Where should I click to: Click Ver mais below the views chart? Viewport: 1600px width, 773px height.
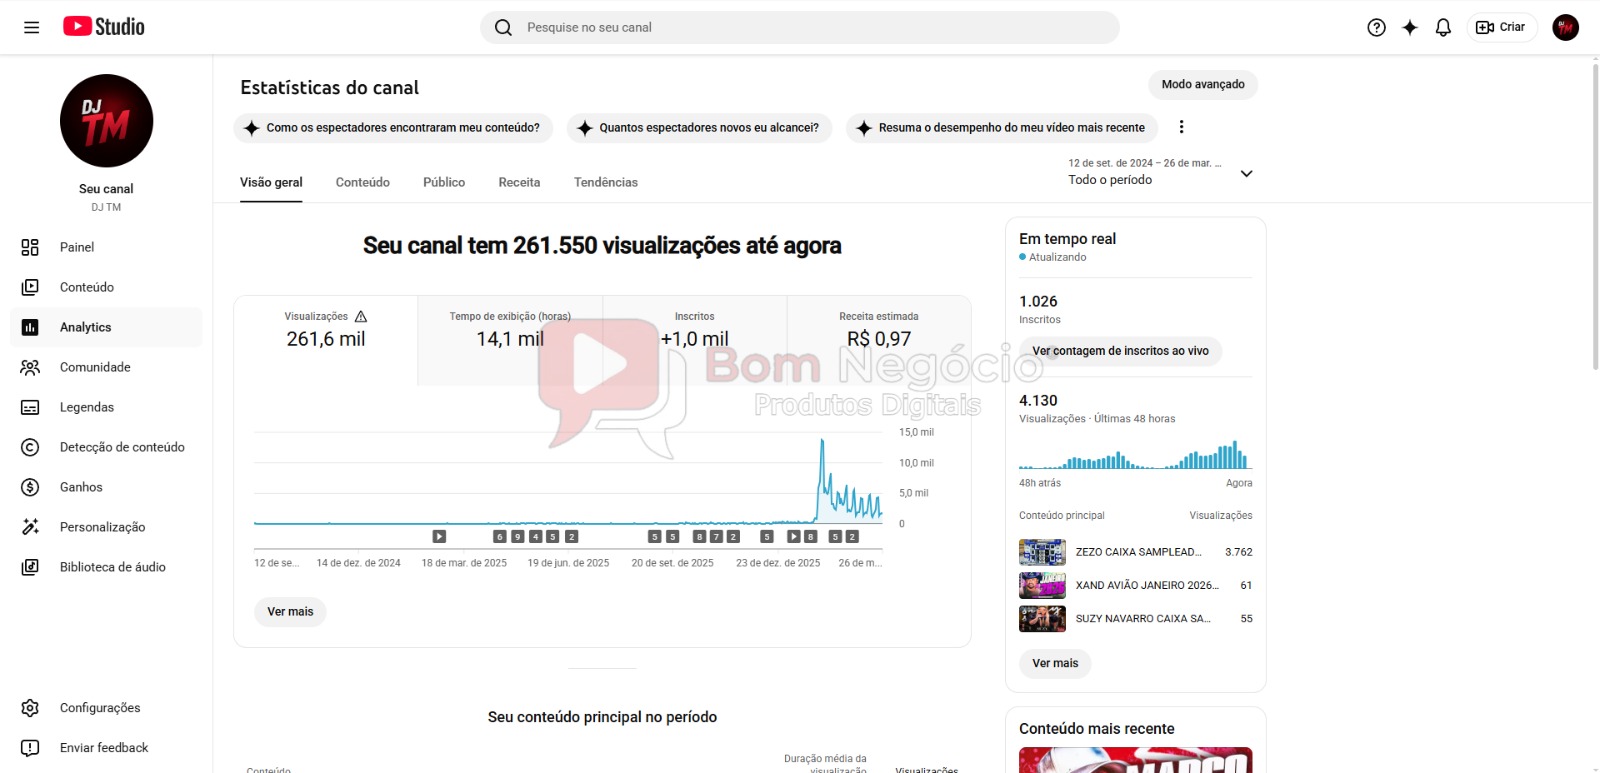pyautogui.click(x=290, y=612)
